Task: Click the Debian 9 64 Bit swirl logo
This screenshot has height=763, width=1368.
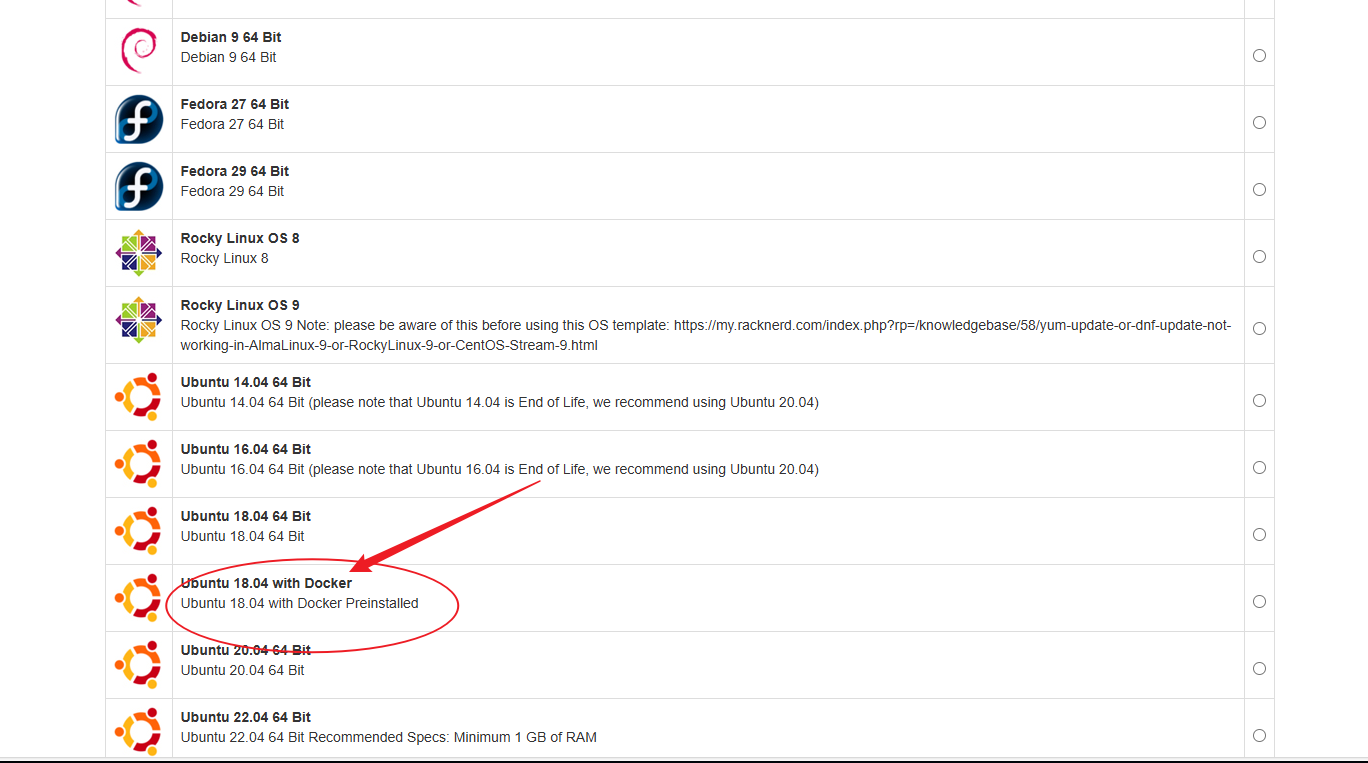Action: (x=138, y=51)
